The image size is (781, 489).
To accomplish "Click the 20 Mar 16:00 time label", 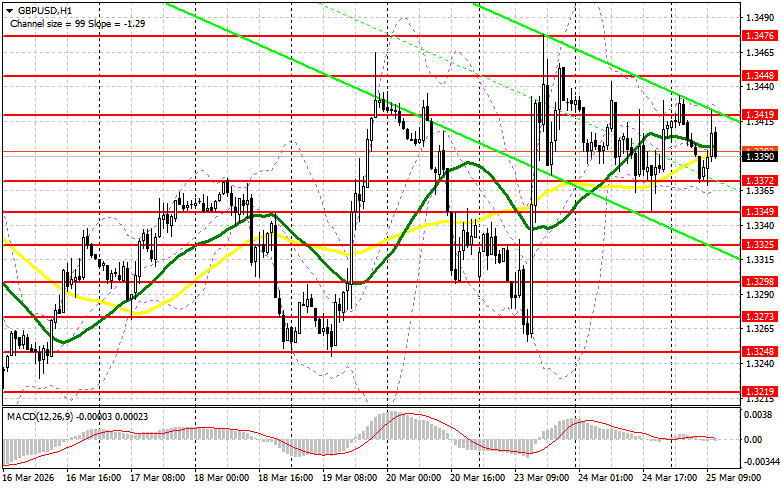I will pos(477,478).
